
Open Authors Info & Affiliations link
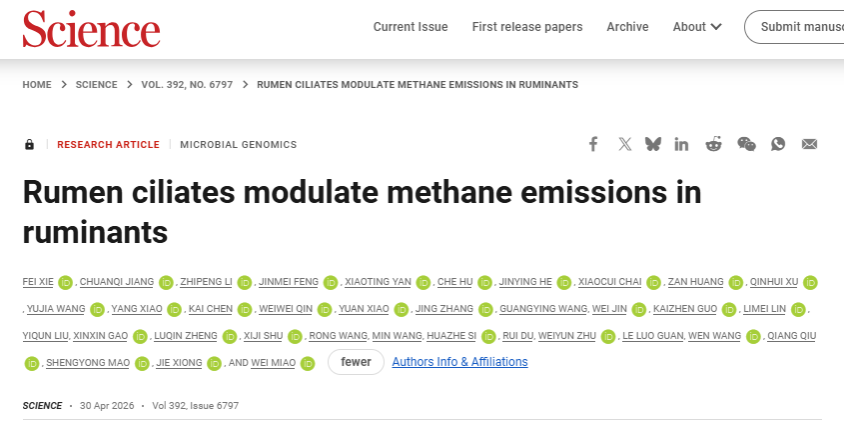click(x=460, y=362)
